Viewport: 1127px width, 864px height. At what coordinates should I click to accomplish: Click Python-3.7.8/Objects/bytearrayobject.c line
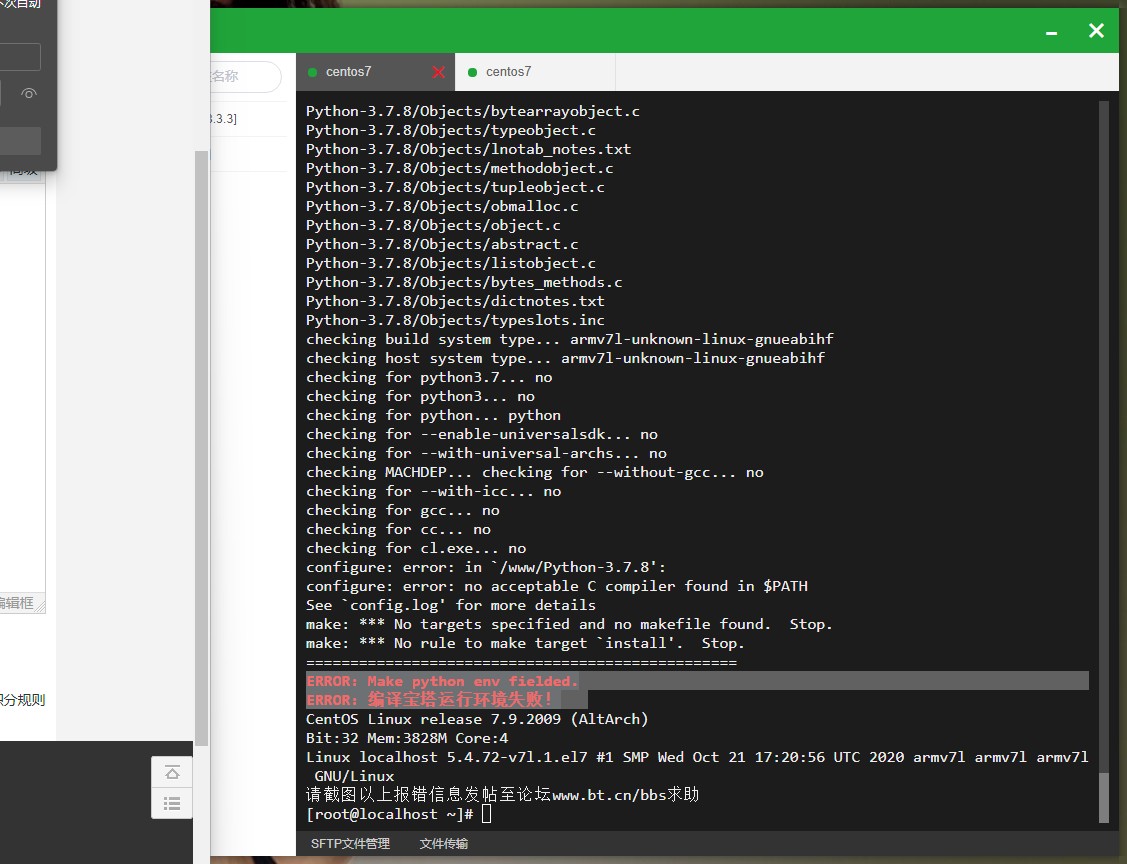click(473, 111)
